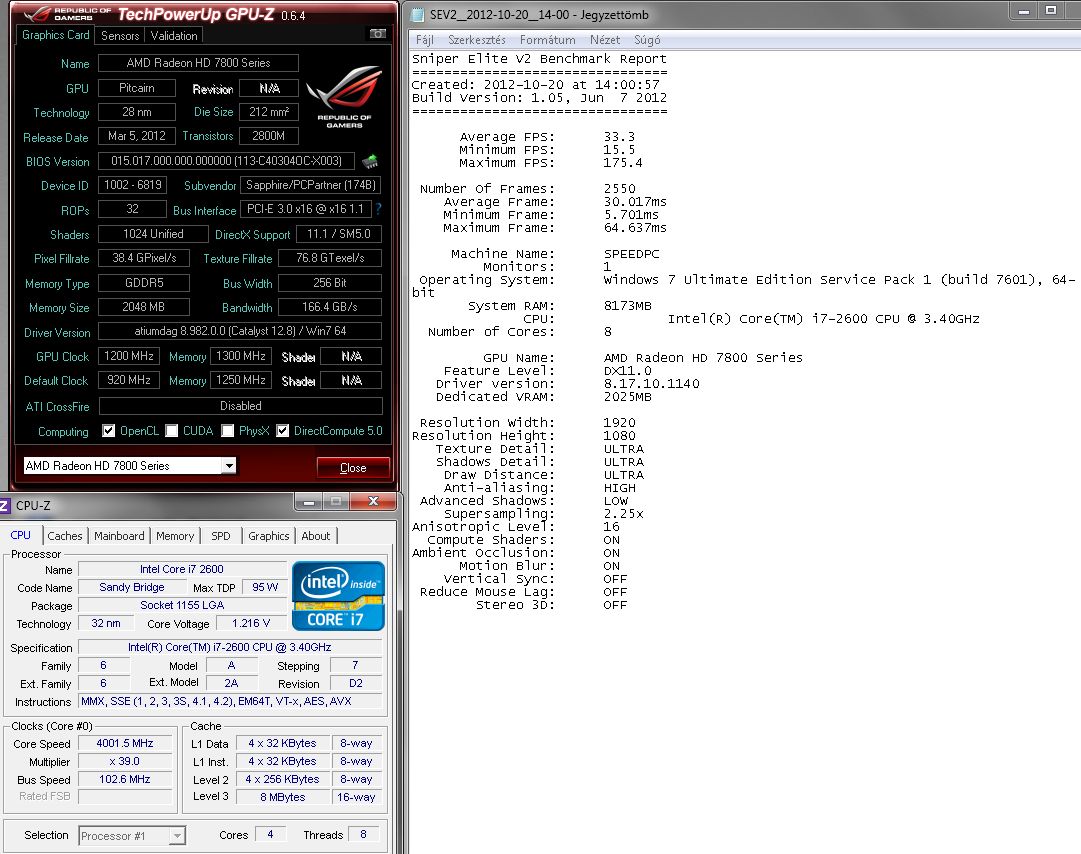Screen dimensions: 1081x854
Task: Toggle the OpenCL checkbox
Action: click(x=108, y=431)
